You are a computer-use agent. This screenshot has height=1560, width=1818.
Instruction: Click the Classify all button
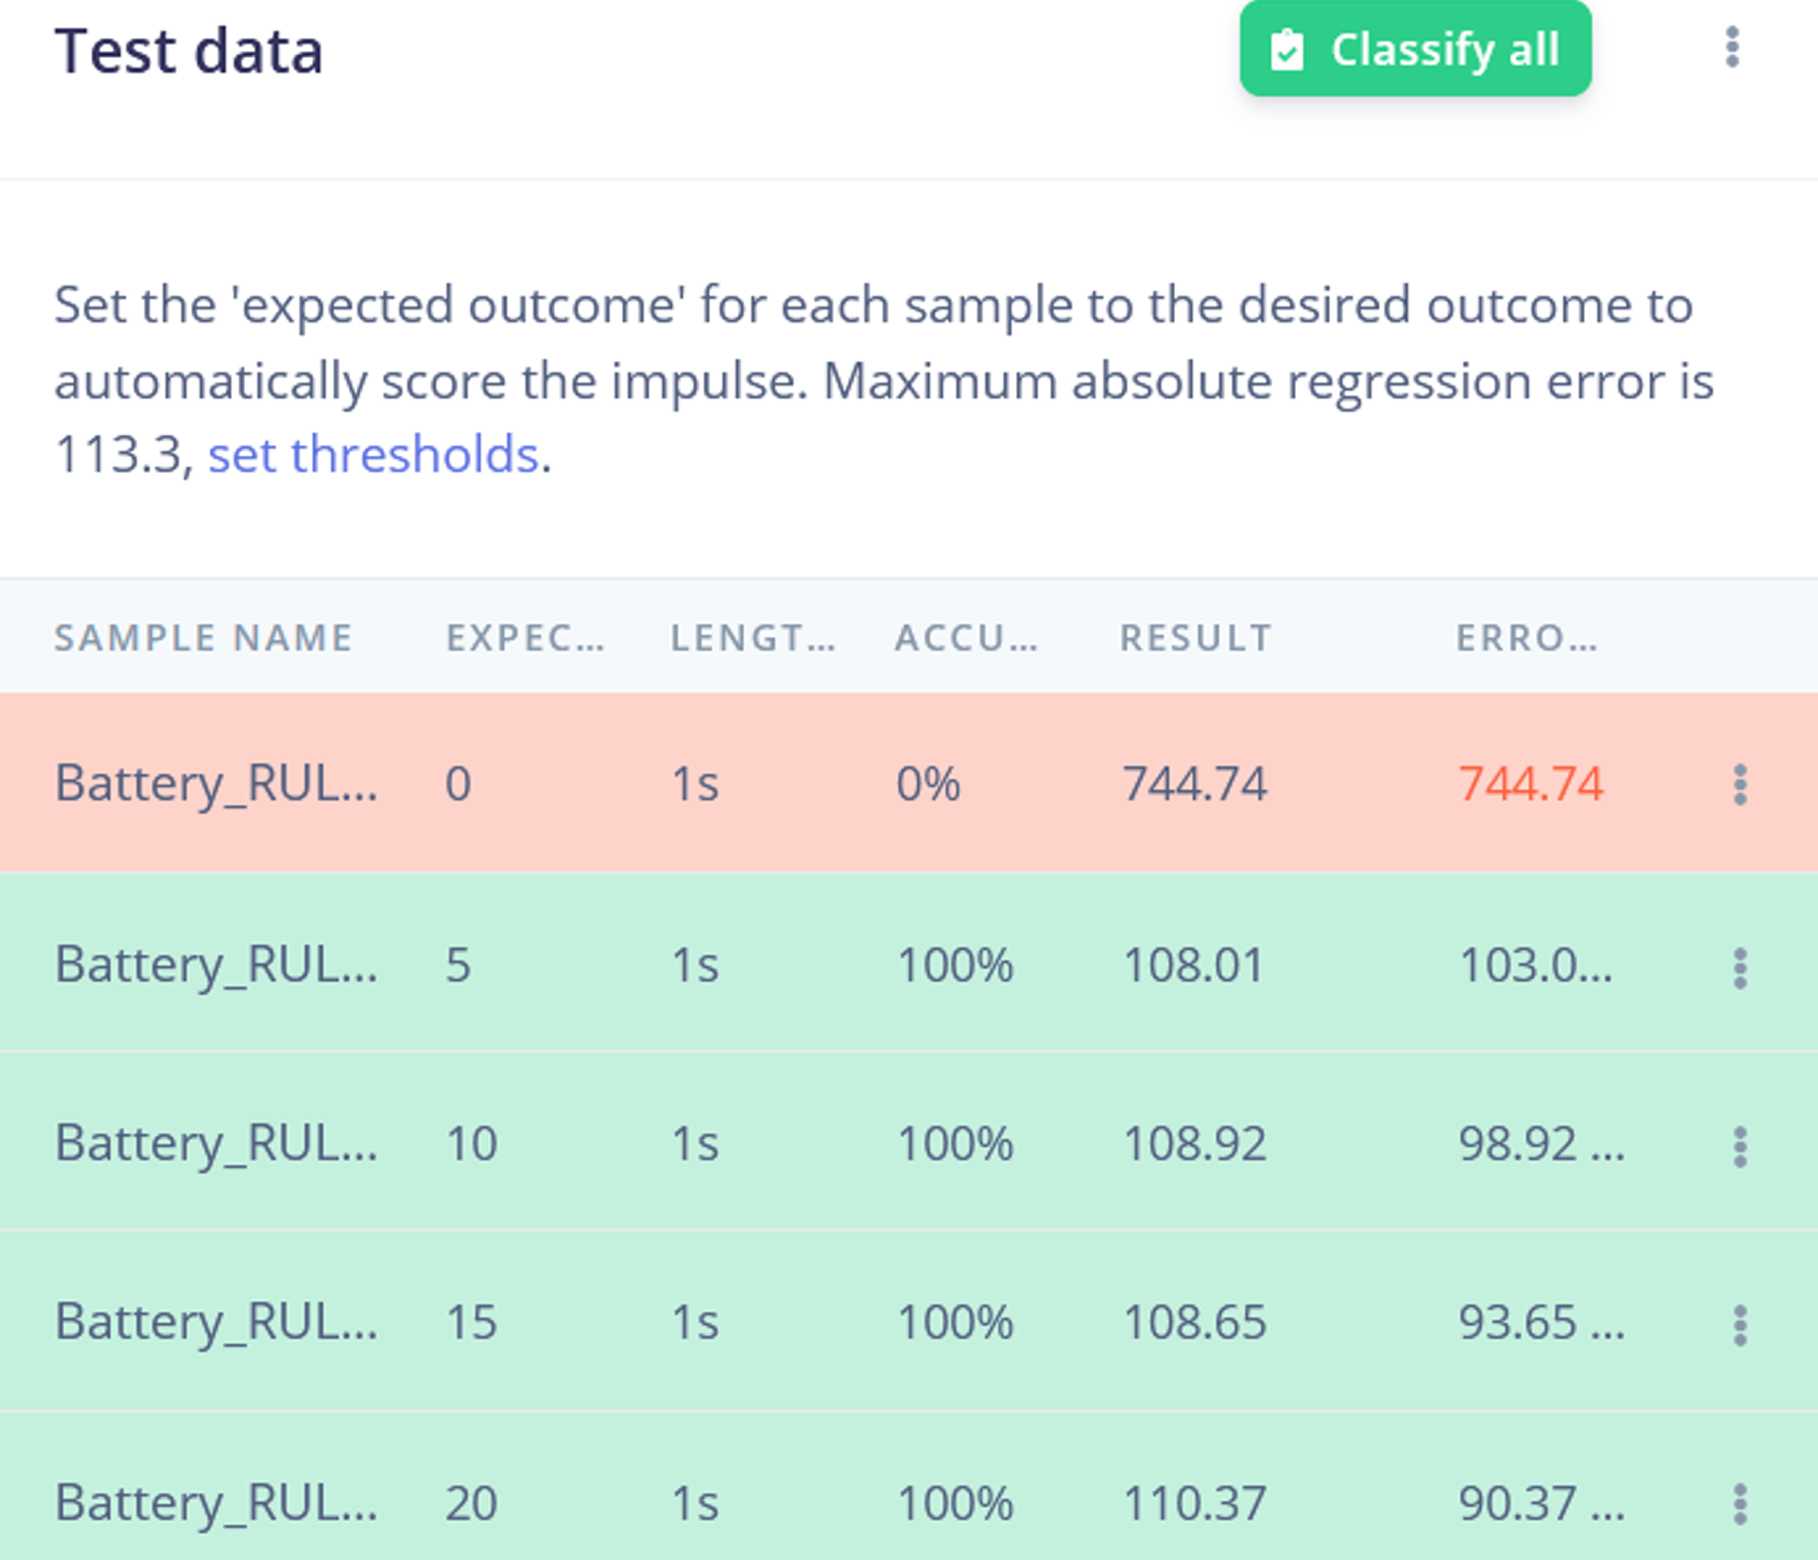click(x=1415, y=49)
